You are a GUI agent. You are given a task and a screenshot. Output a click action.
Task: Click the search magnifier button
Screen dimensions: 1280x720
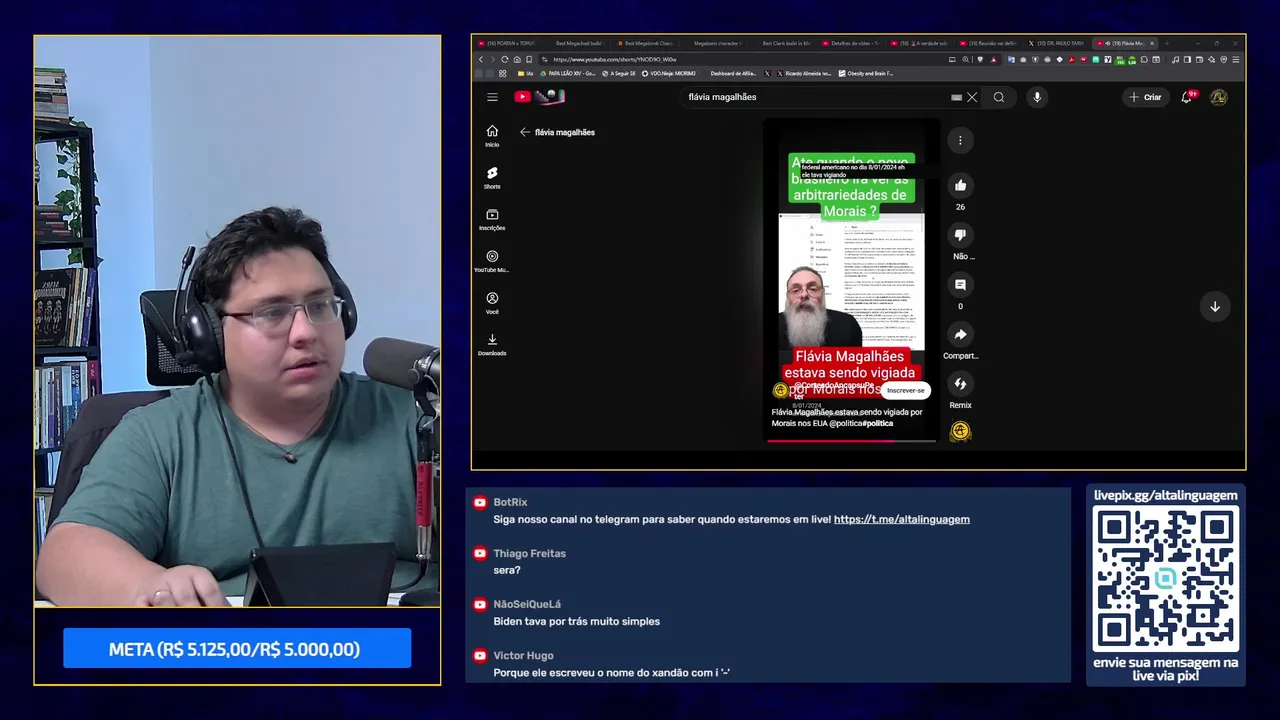pos(999,97)
